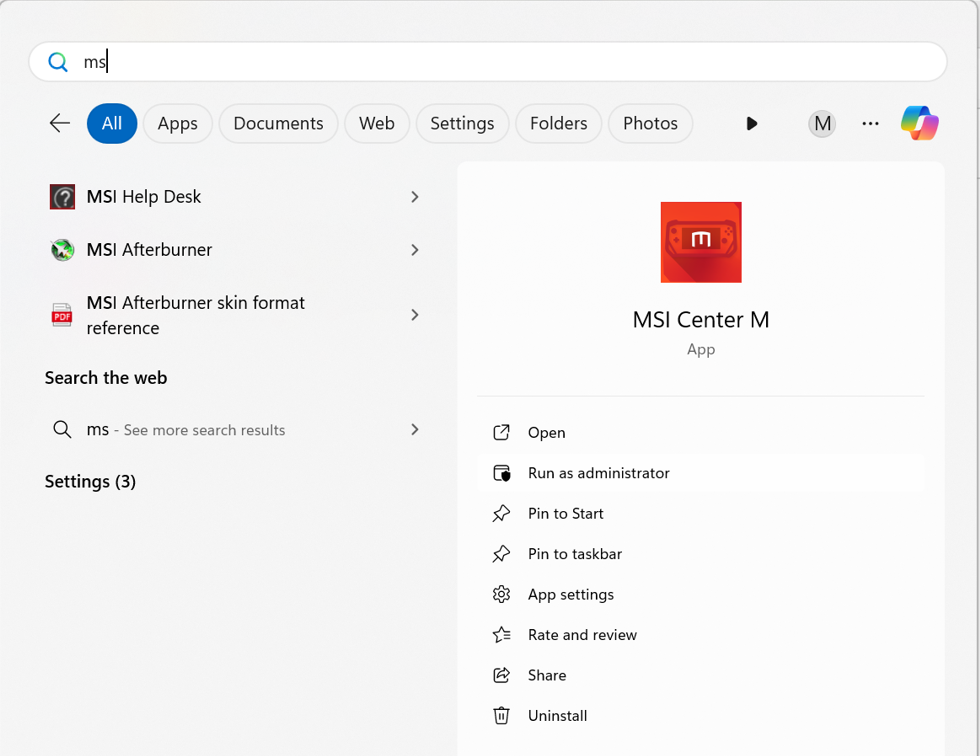Launch MSI Afterburner from results

coord(149,250)
